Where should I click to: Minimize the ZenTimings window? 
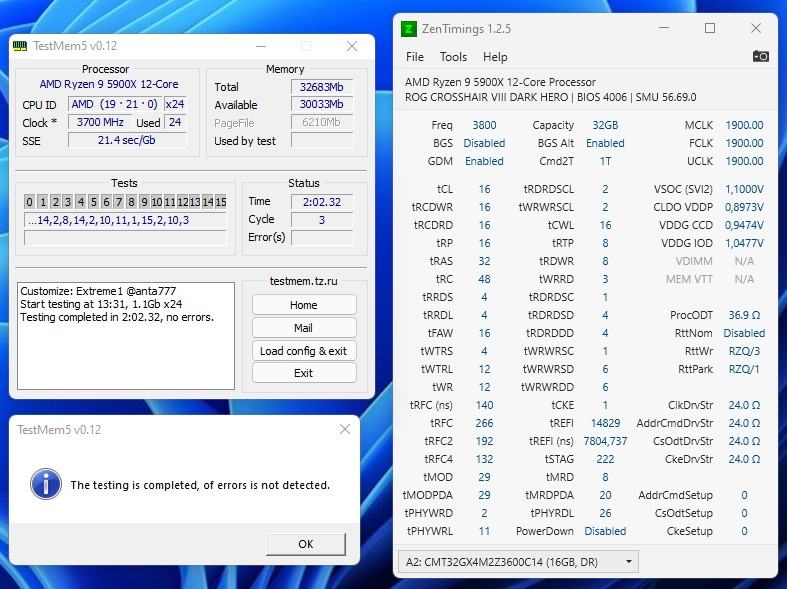(x=664, y=28)
